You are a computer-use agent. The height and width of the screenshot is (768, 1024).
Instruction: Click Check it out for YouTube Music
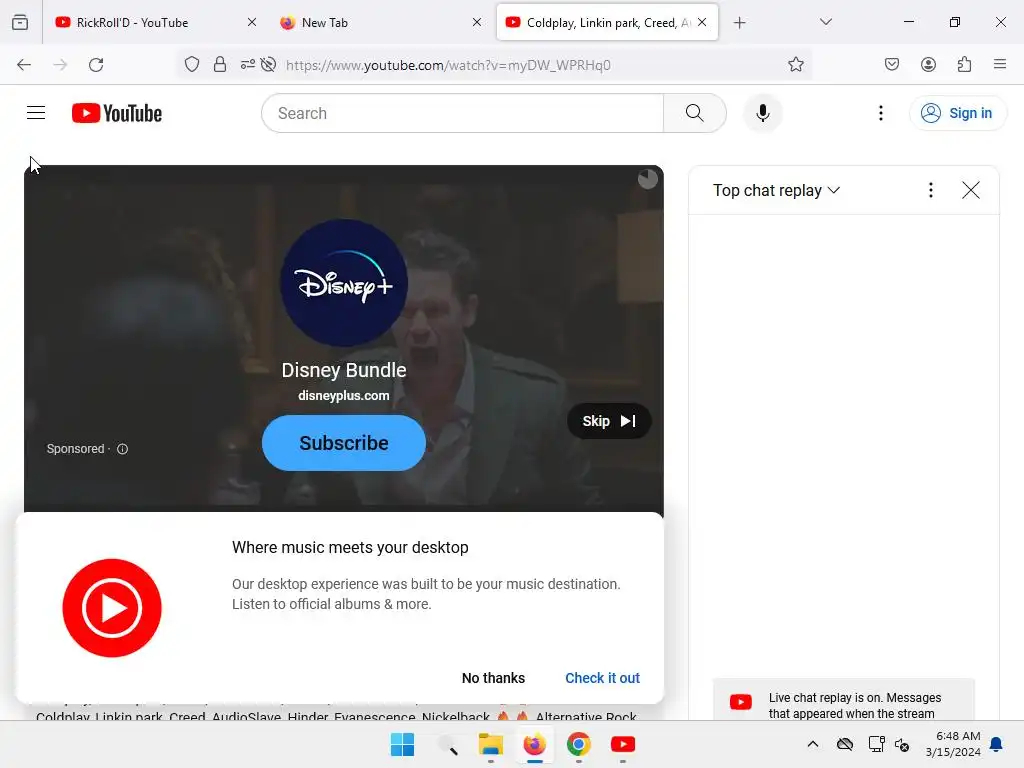602,678
